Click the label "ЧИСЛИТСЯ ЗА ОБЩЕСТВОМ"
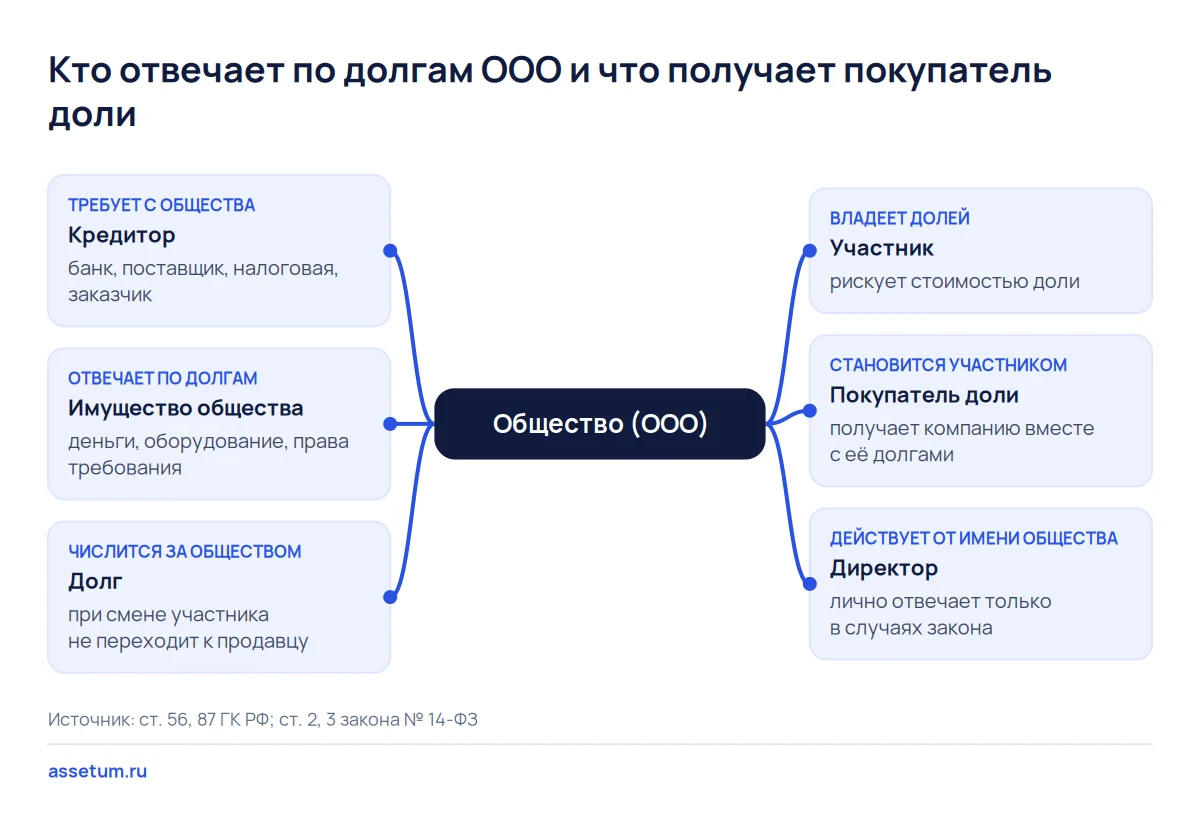Viewport: 1200px width, 821px height. tap(184, 551)
